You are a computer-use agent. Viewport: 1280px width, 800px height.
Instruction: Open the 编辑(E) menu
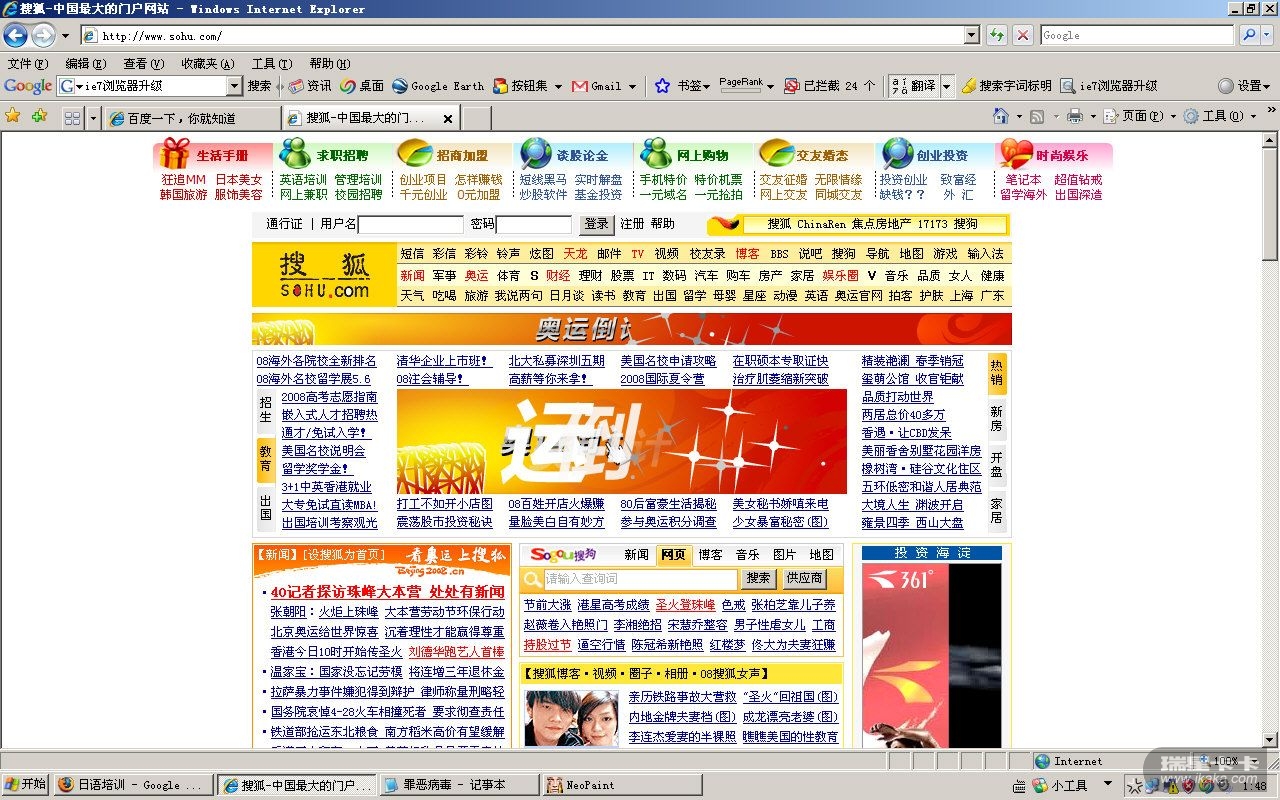(86, 63)
